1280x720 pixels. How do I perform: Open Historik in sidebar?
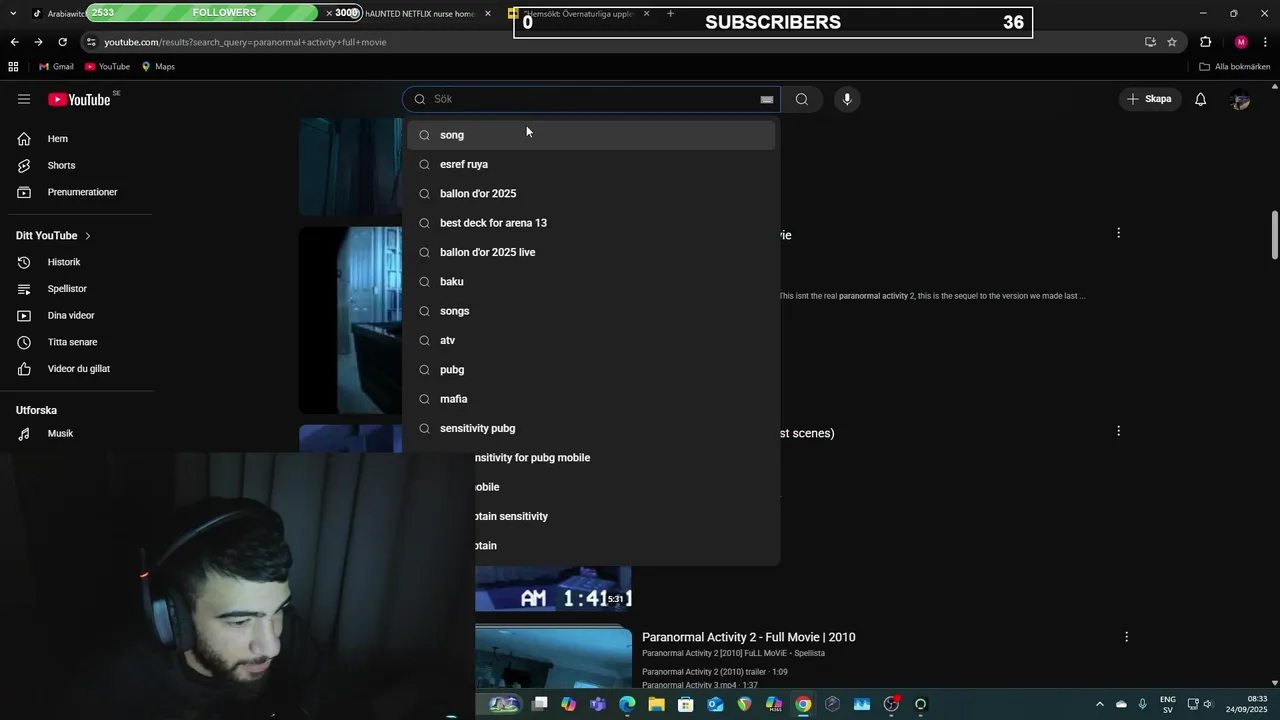(x=80, y=262)
